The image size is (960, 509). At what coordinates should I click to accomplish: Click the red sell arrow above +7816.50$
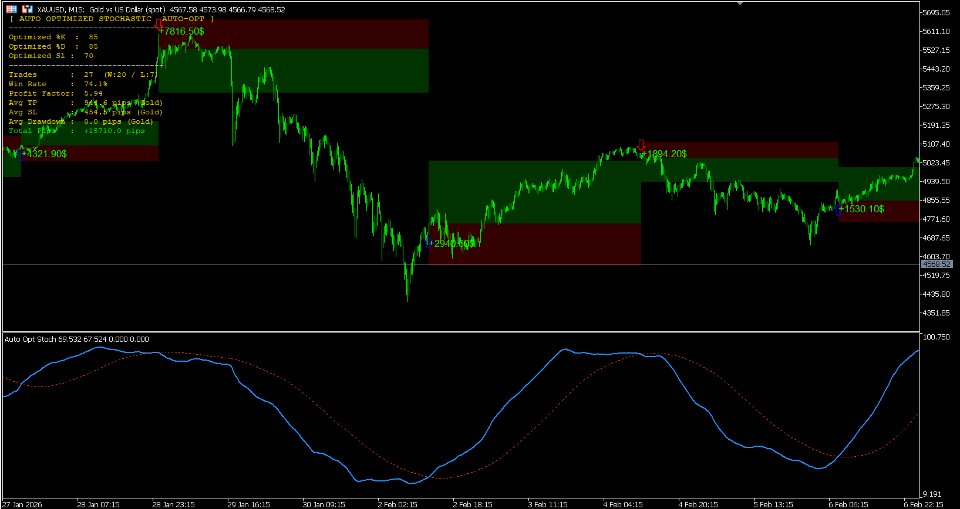159,25
